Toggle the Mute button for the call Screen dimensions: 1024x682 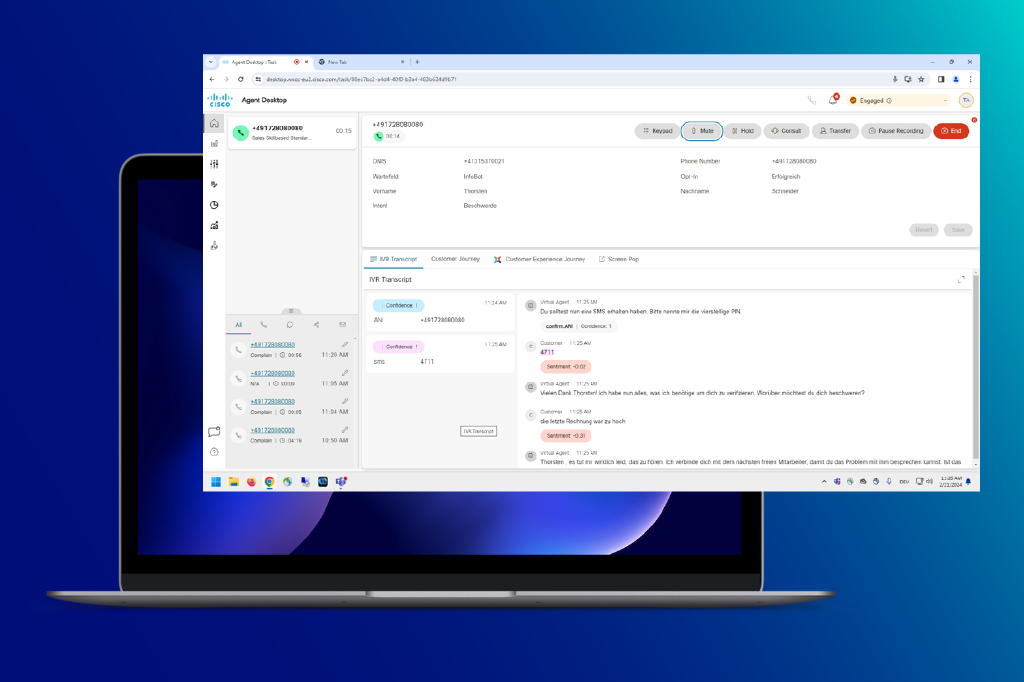coord(702,131)
